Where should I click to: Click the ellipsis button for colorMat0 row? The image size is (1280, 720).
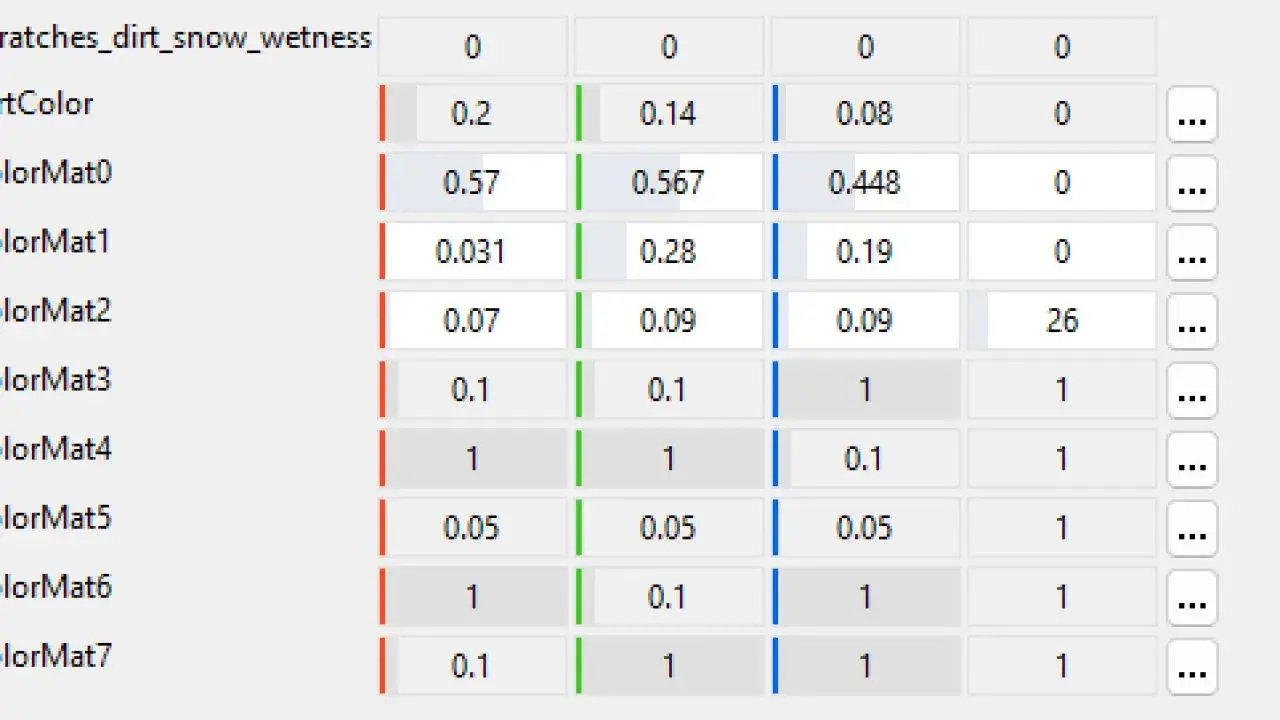point(1191,183)
